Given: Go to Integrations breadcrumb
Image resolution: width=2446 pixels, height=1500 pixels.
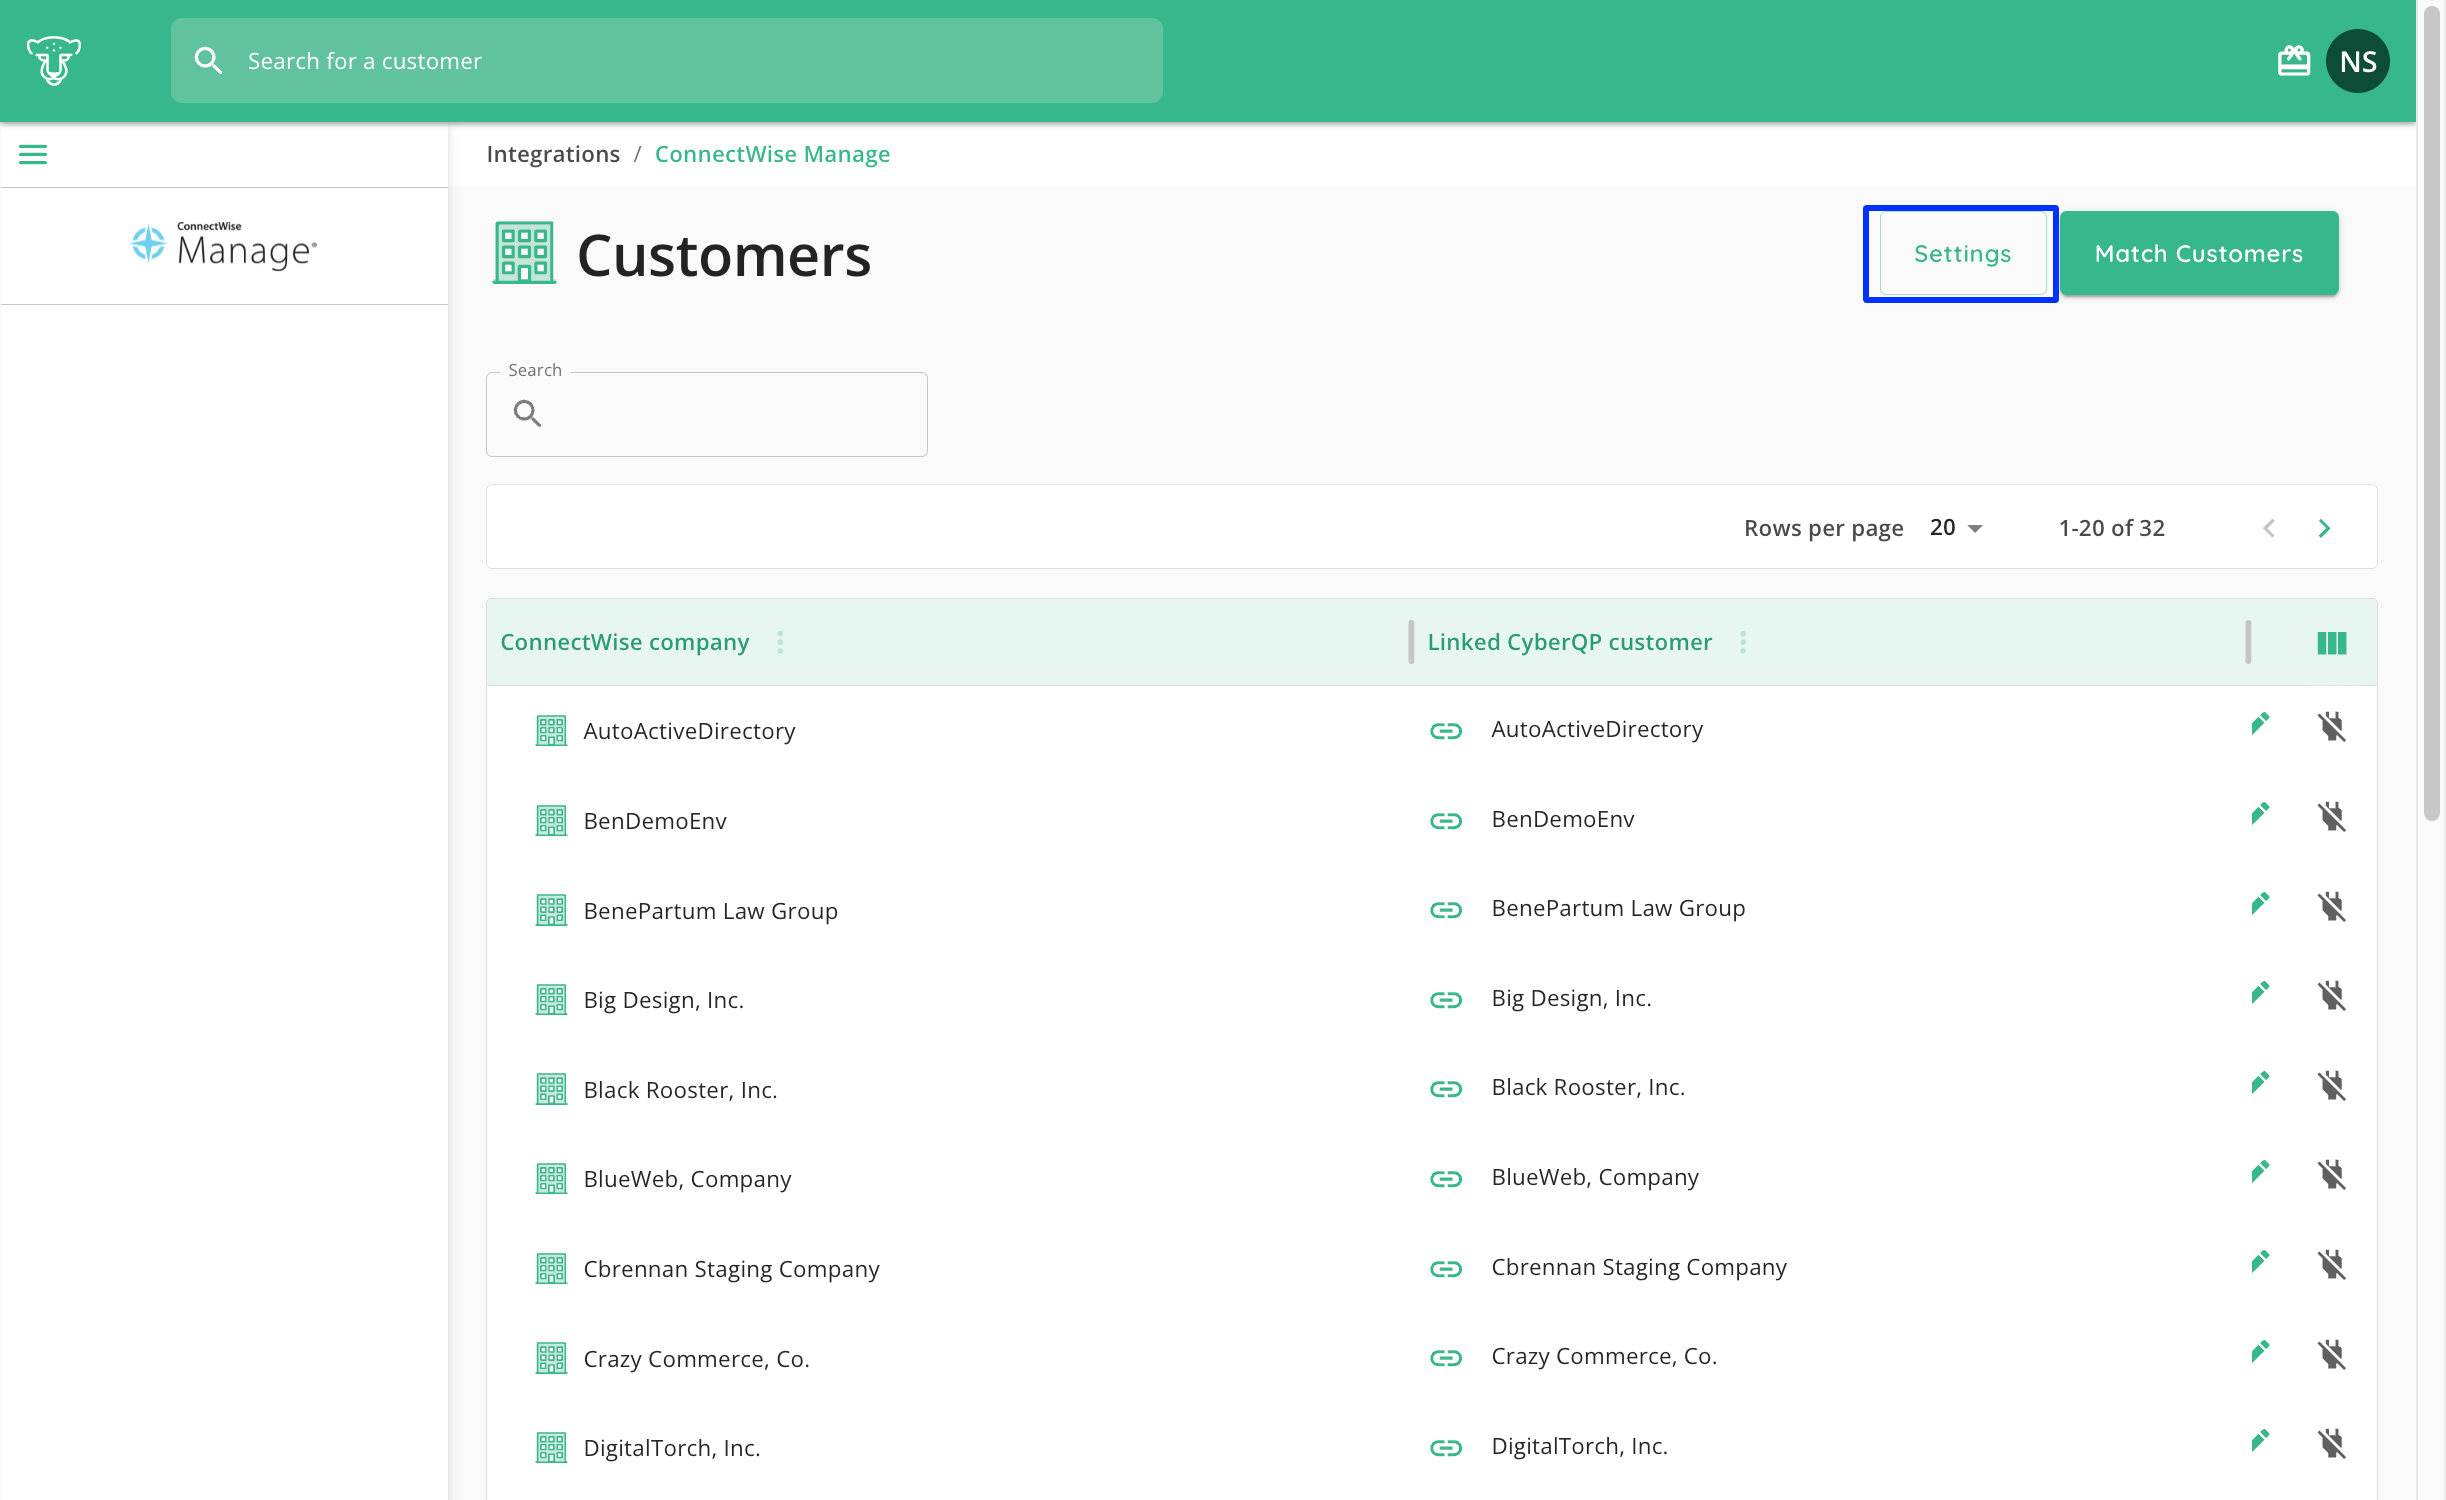Looking at the screenshot, I should [553, 154].
